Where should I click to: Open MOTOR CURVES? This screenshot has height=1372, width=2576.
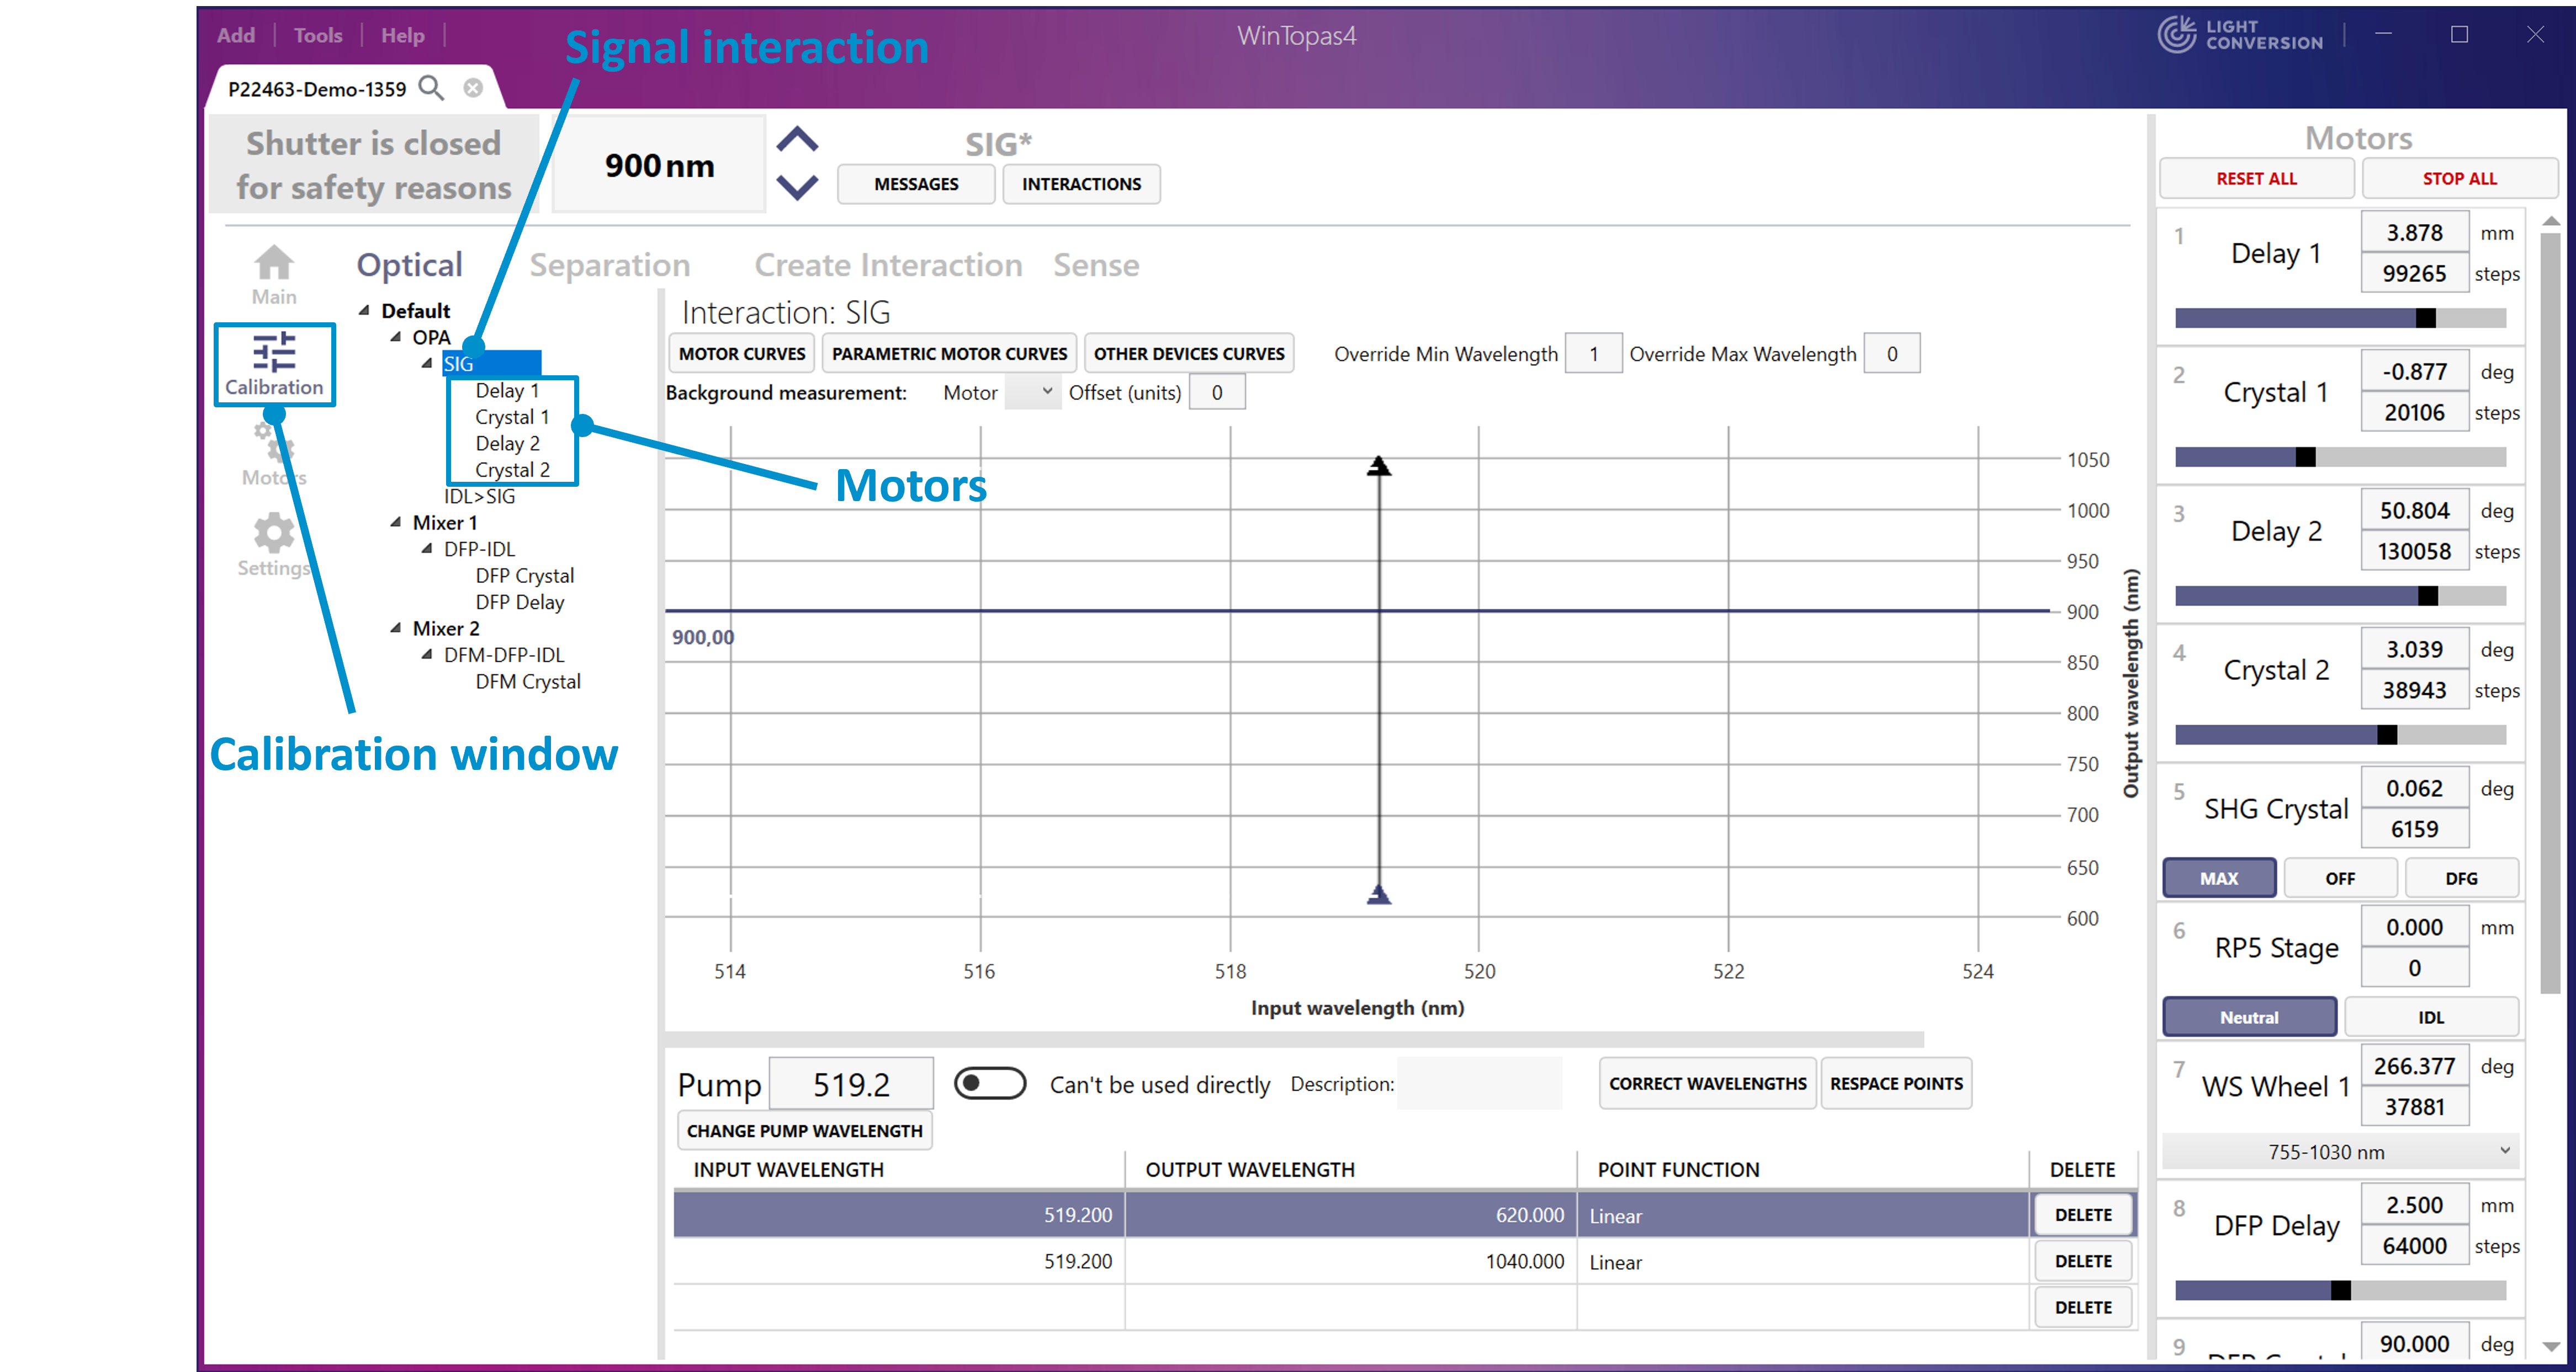click(x=742, y=353)
